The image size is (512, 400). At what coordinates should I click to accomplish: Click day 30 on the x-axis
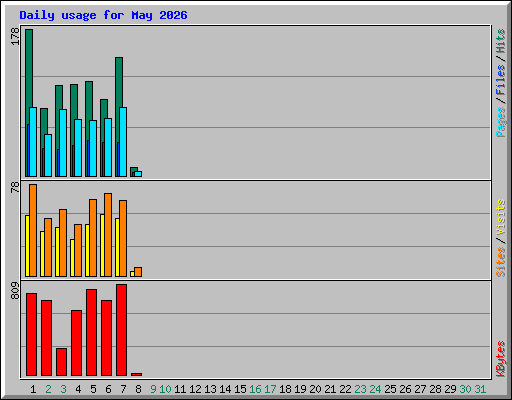tap(465, 389)
